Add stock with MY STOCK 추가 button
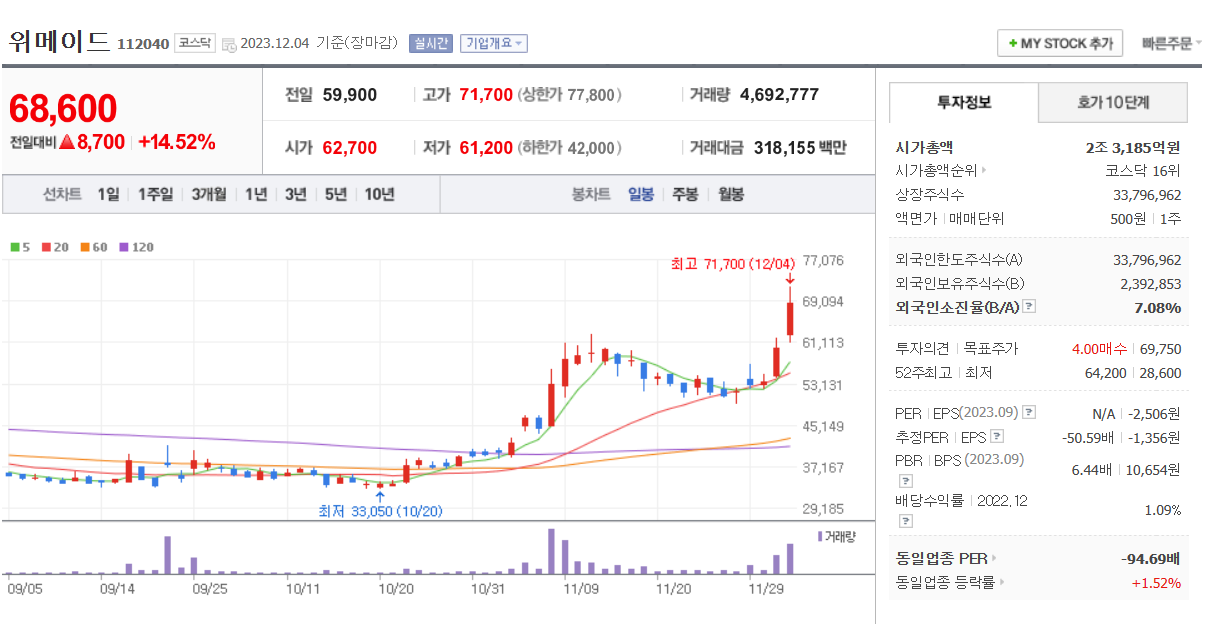The image size is (1205, 624). [1060, 43]
